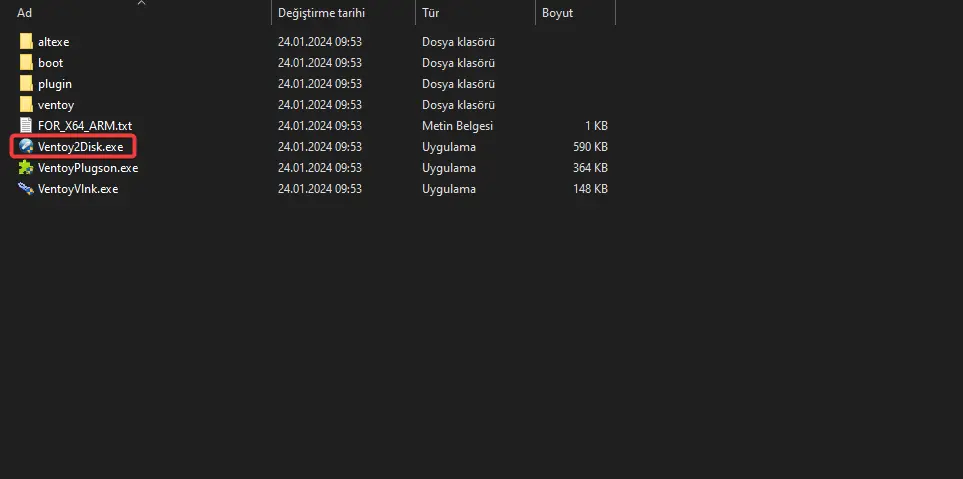Screen dimensions: 963x479
Task: Click the 1 KB size value
Action: (596, 126)
